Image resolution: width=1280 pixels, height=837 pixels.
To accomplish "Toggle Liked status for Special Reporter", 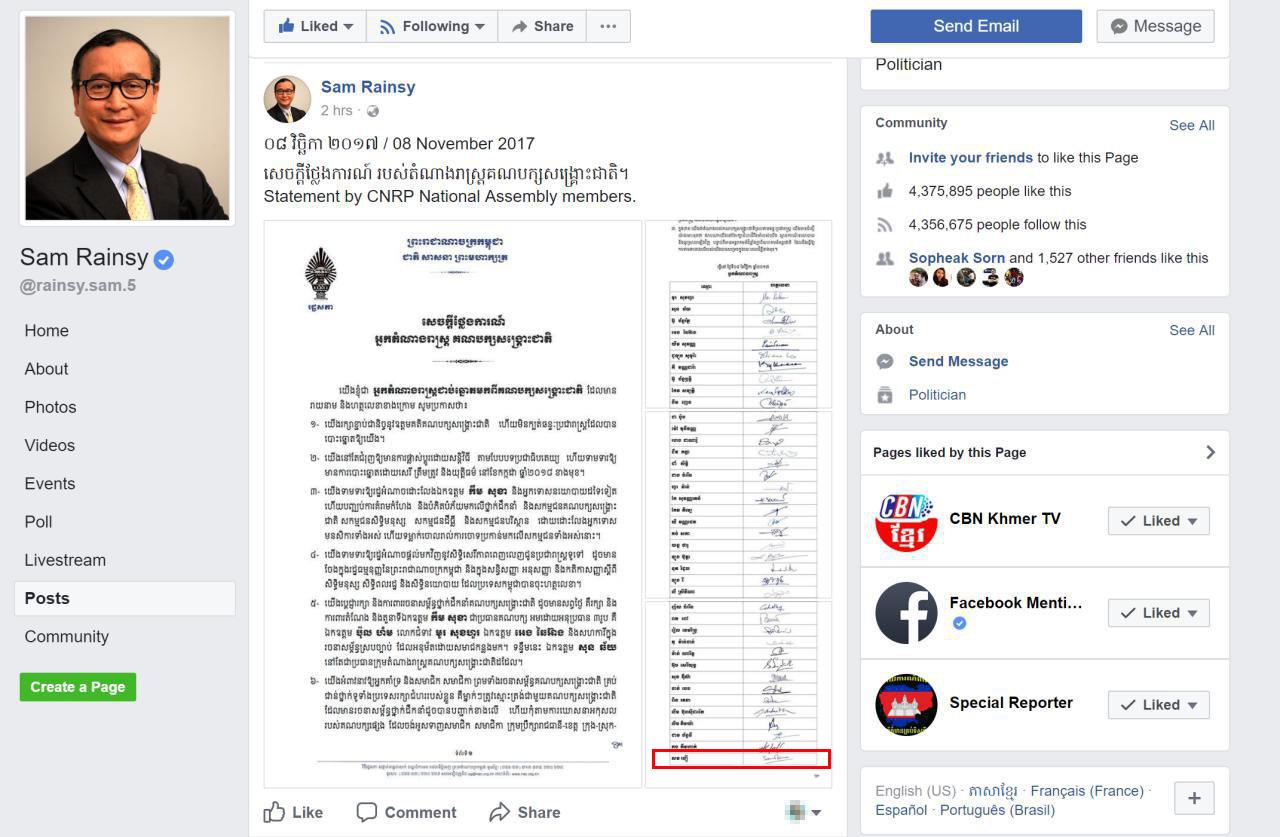I will pyautogui.click(x=1159, y=705).
